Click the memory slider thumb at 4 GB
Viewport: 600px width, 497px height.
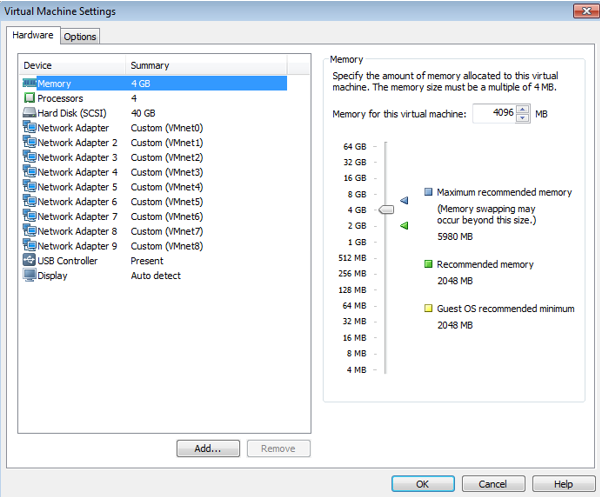386,209
